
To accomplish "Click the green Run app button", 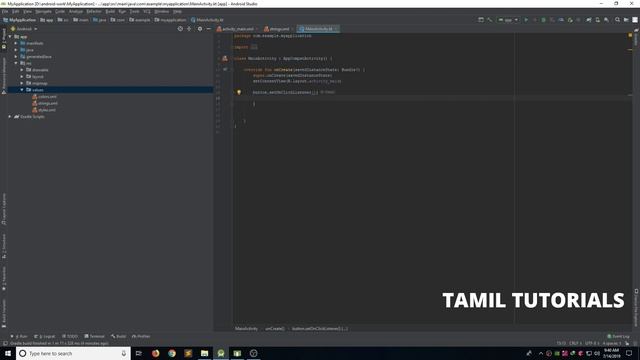I will click(526, 20).
